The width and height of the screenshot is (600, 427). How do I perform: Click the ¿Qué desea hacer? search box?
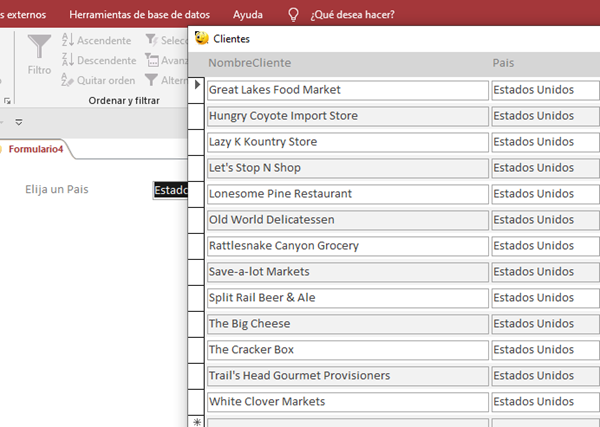point(352,15)
